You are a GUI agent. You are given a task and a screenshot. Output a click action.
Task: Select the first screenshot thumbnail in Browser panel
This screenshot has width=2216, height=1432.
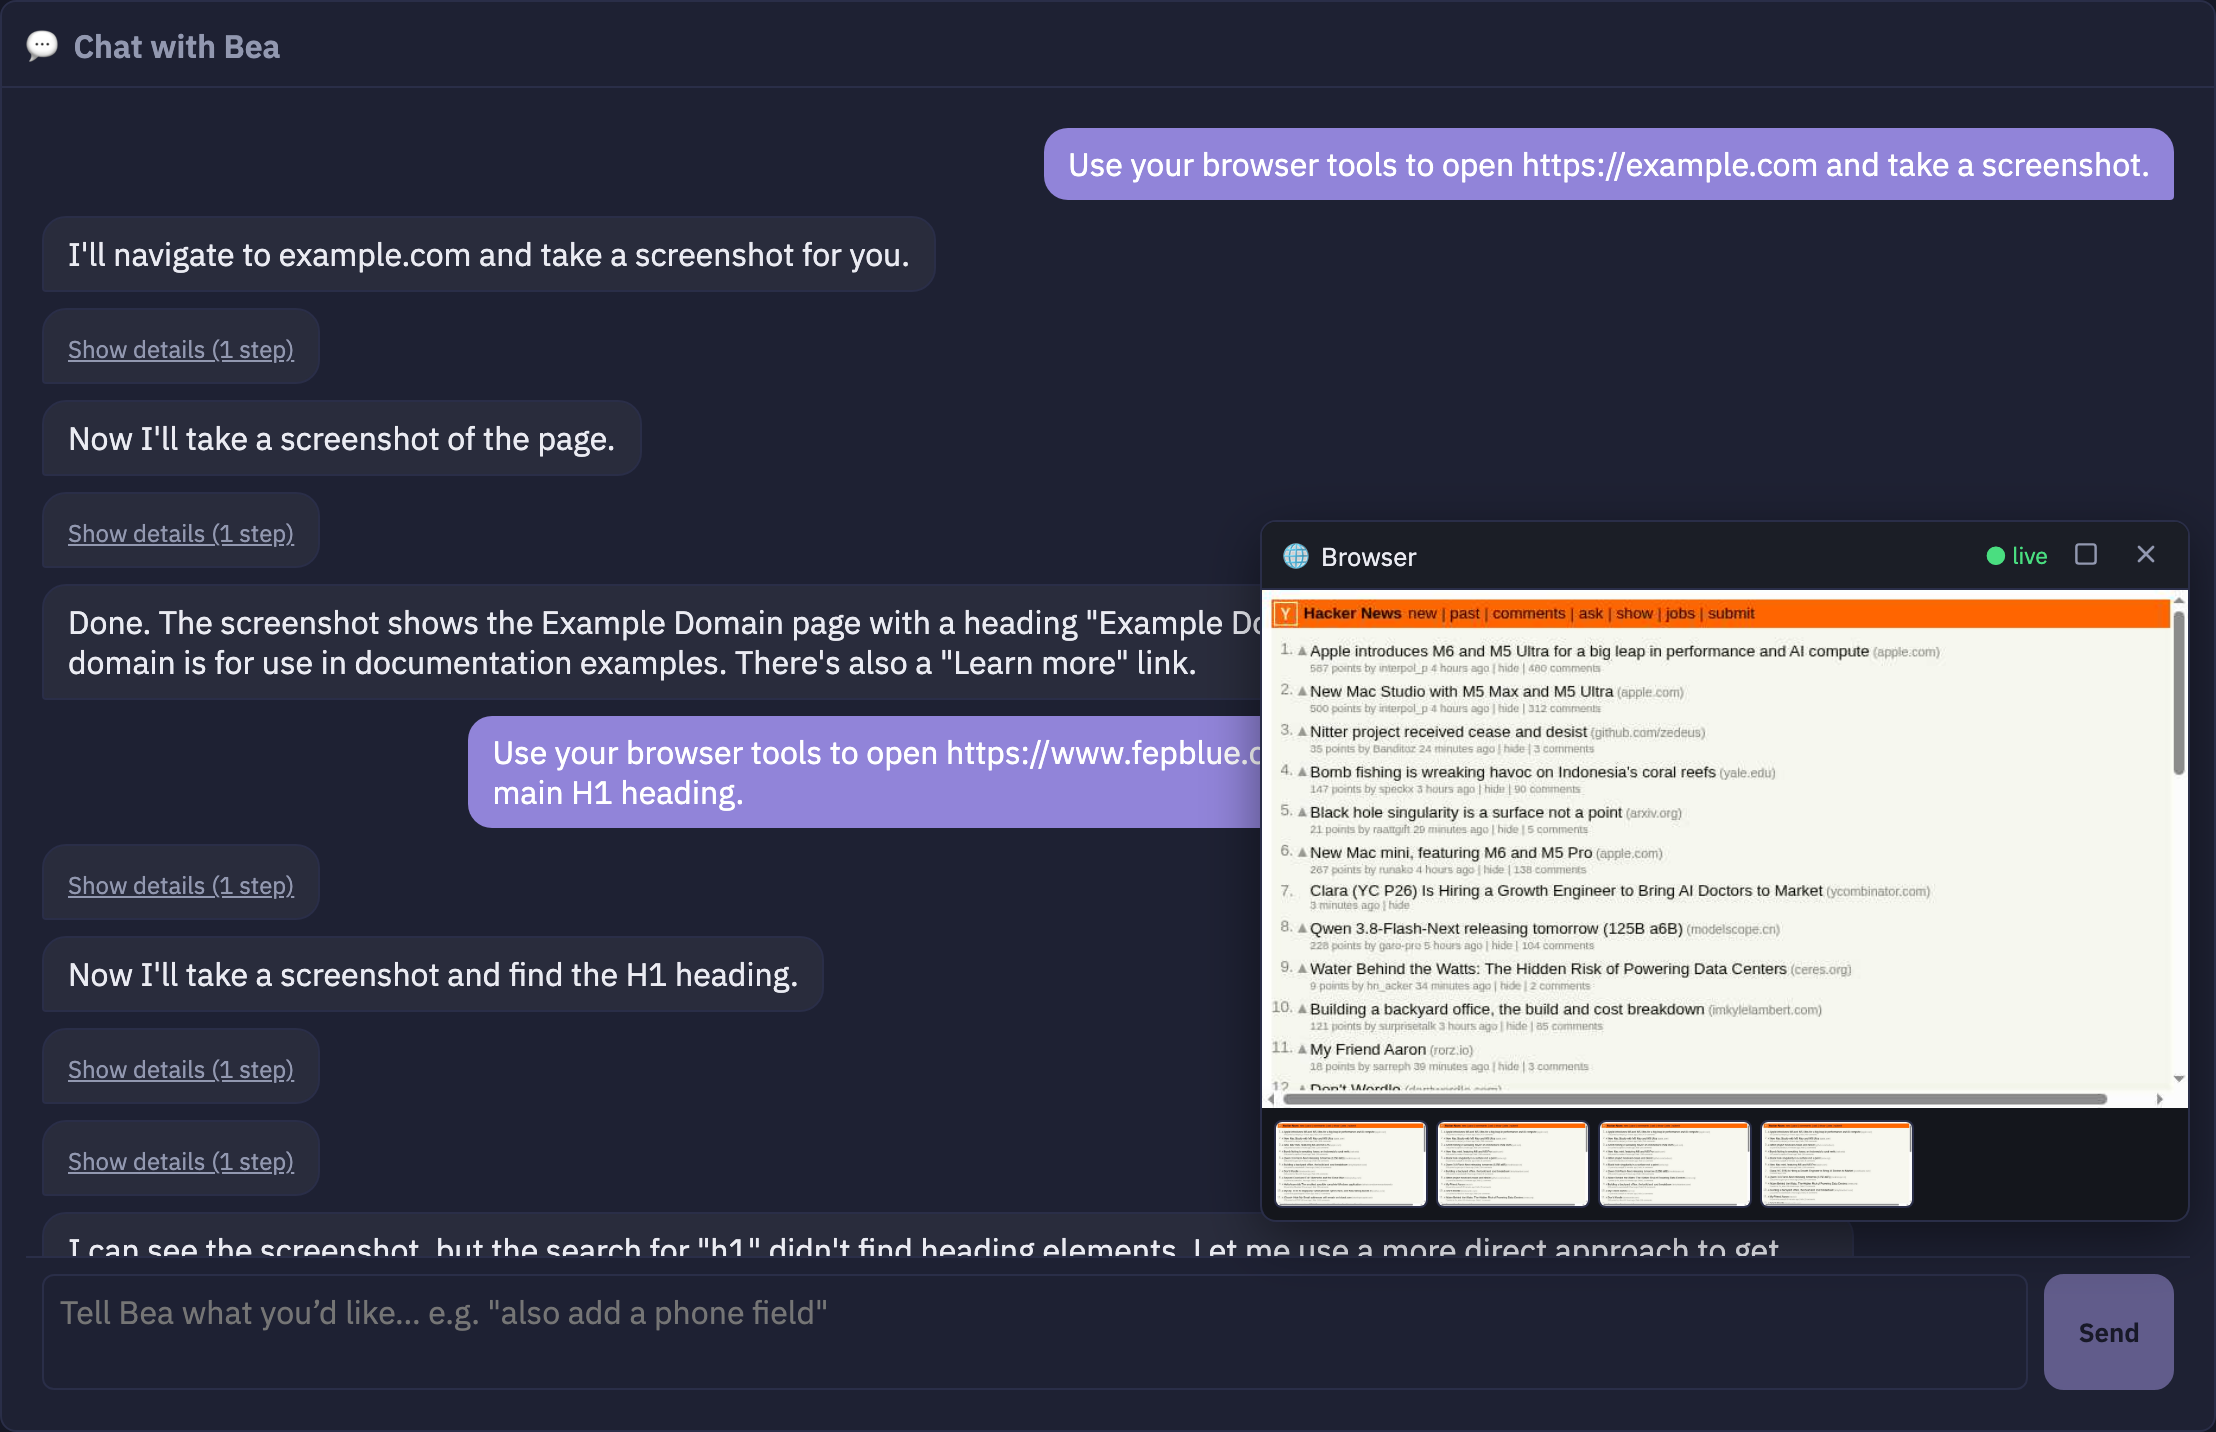(x=1351, y=1164)
